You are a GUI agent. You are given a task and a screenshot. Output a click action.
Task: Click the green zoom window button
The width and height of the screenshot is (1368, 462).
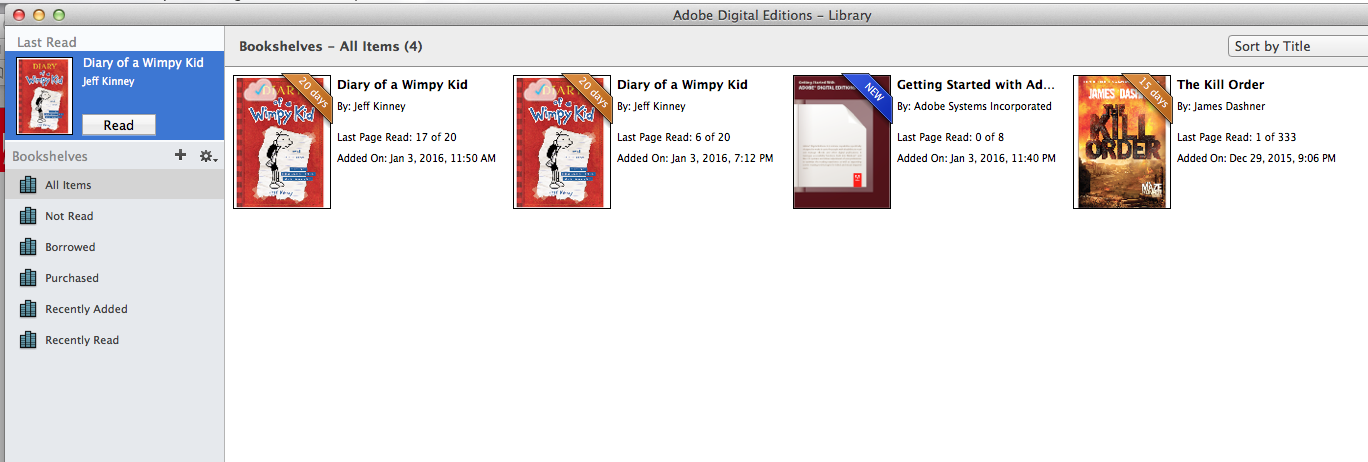click(x=58, y=15)
